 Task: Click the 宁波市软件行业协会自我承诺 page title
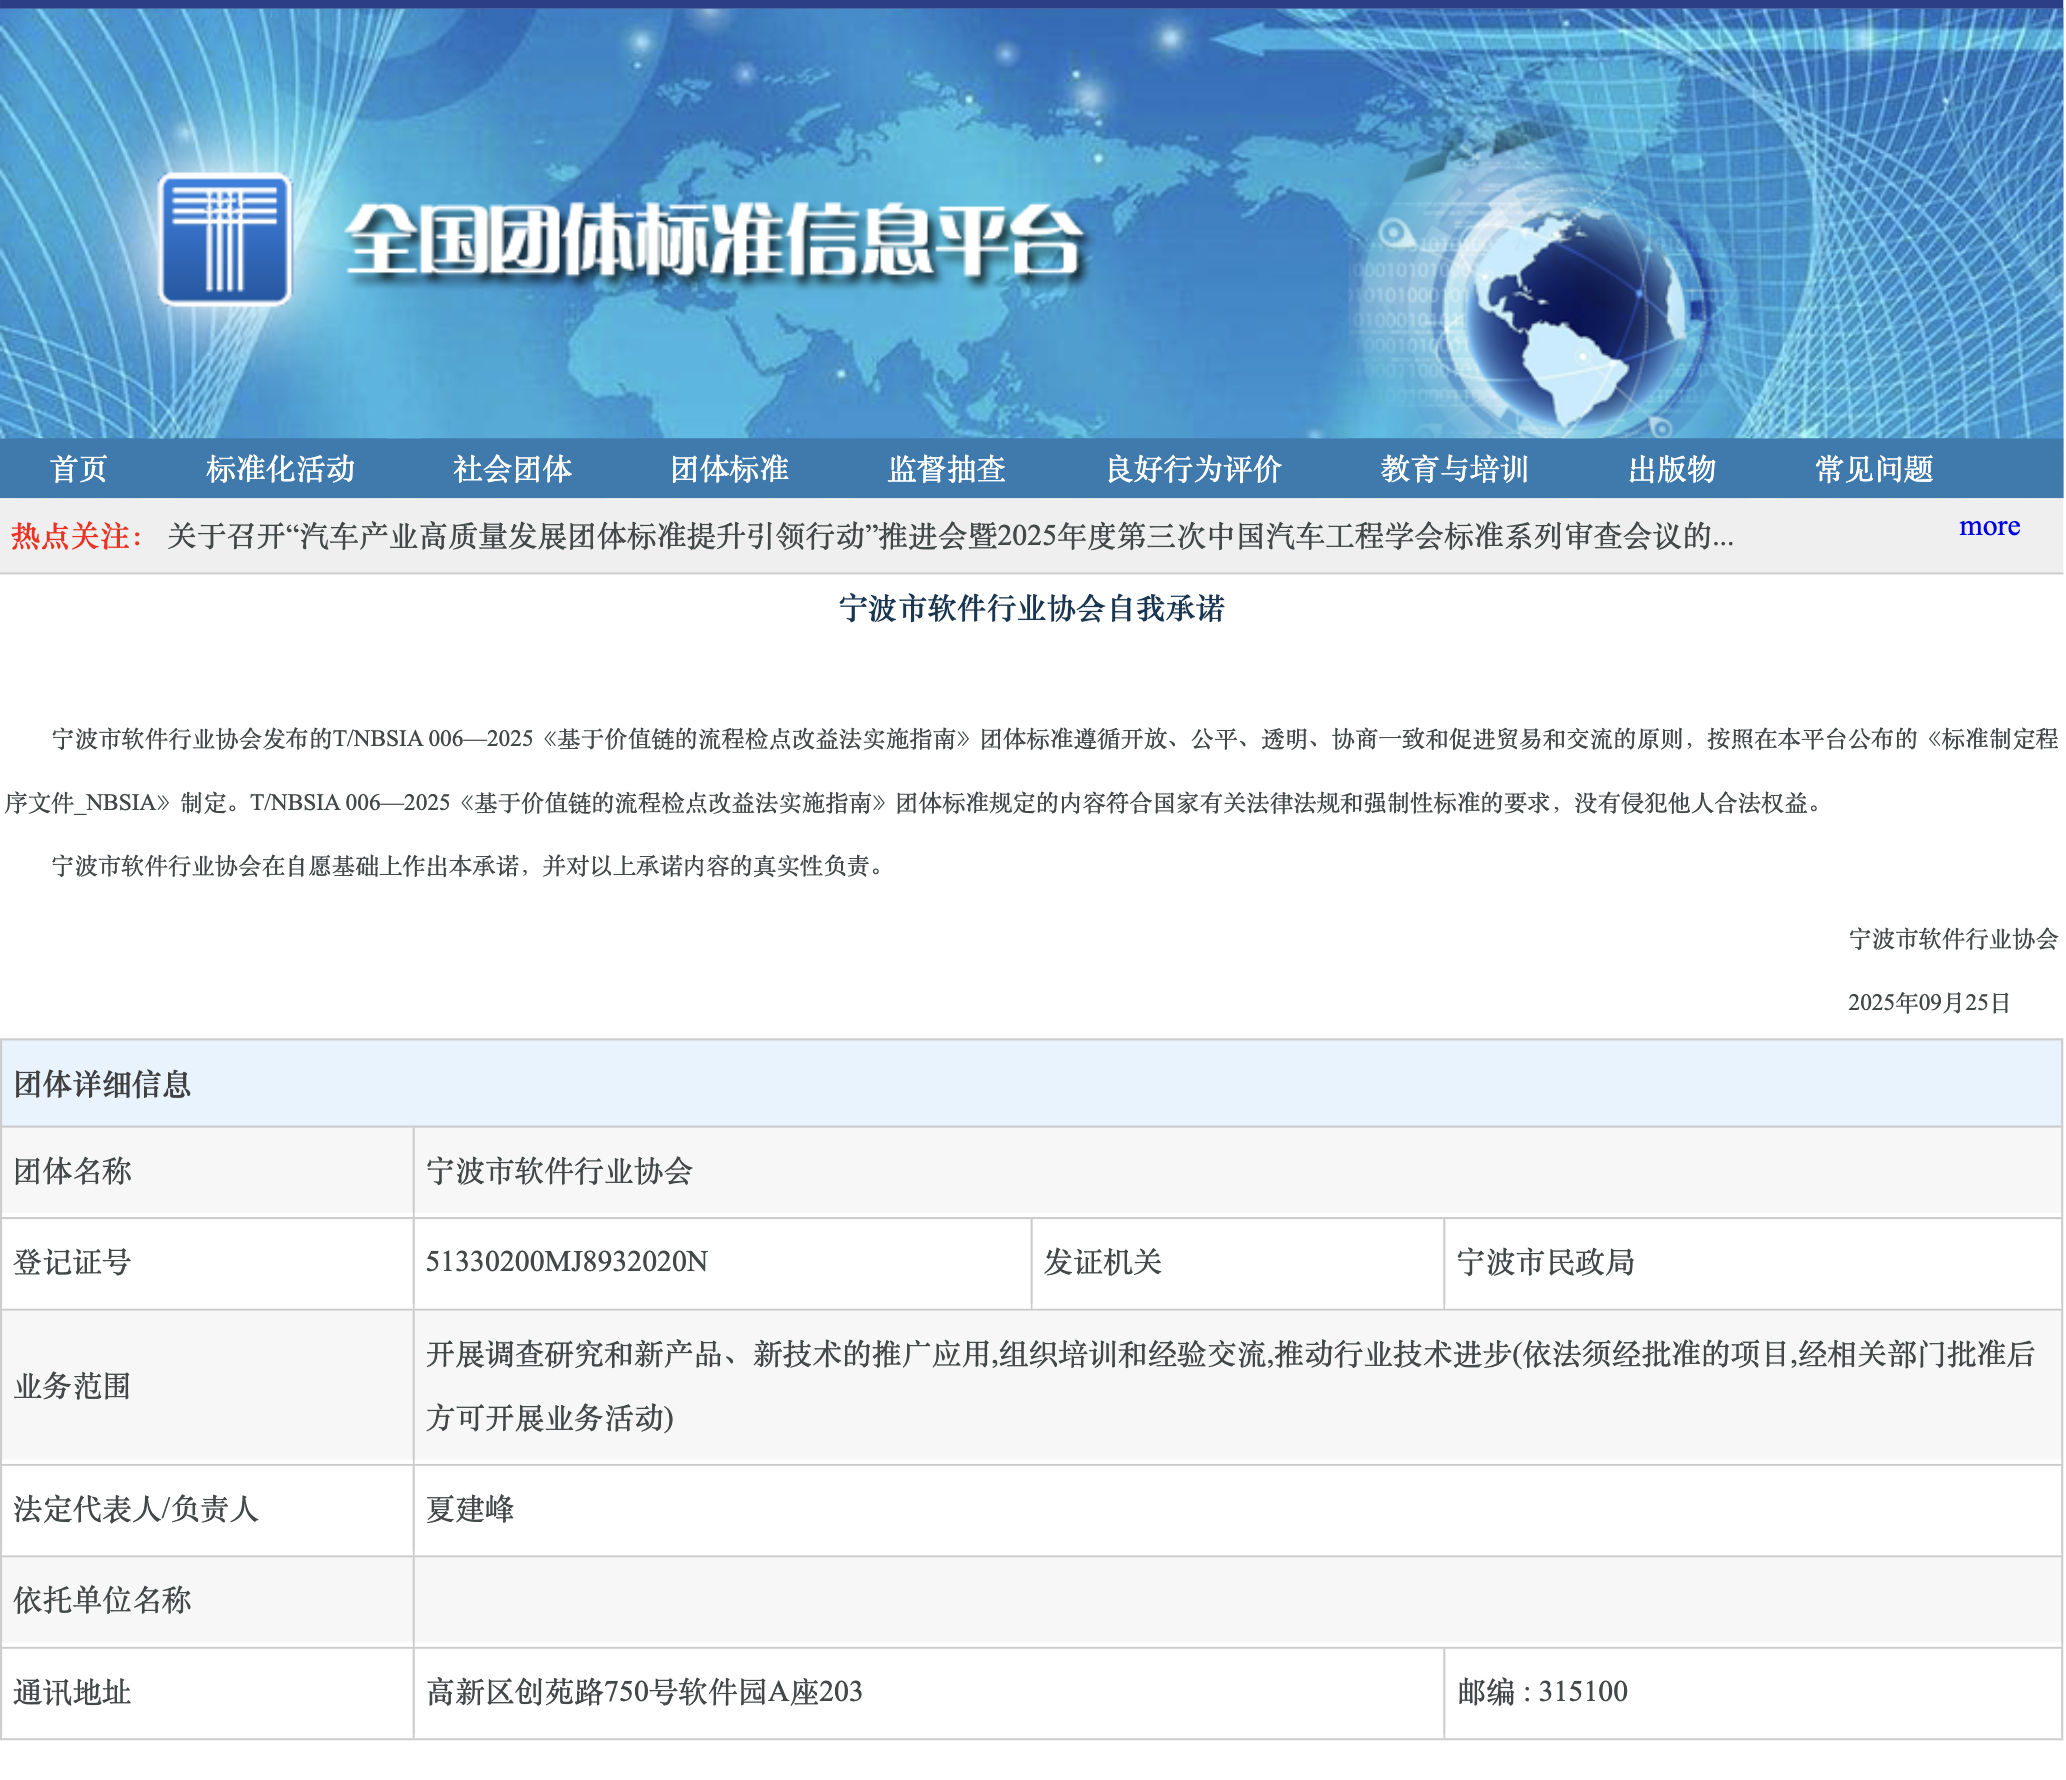tap(1031, 608)
